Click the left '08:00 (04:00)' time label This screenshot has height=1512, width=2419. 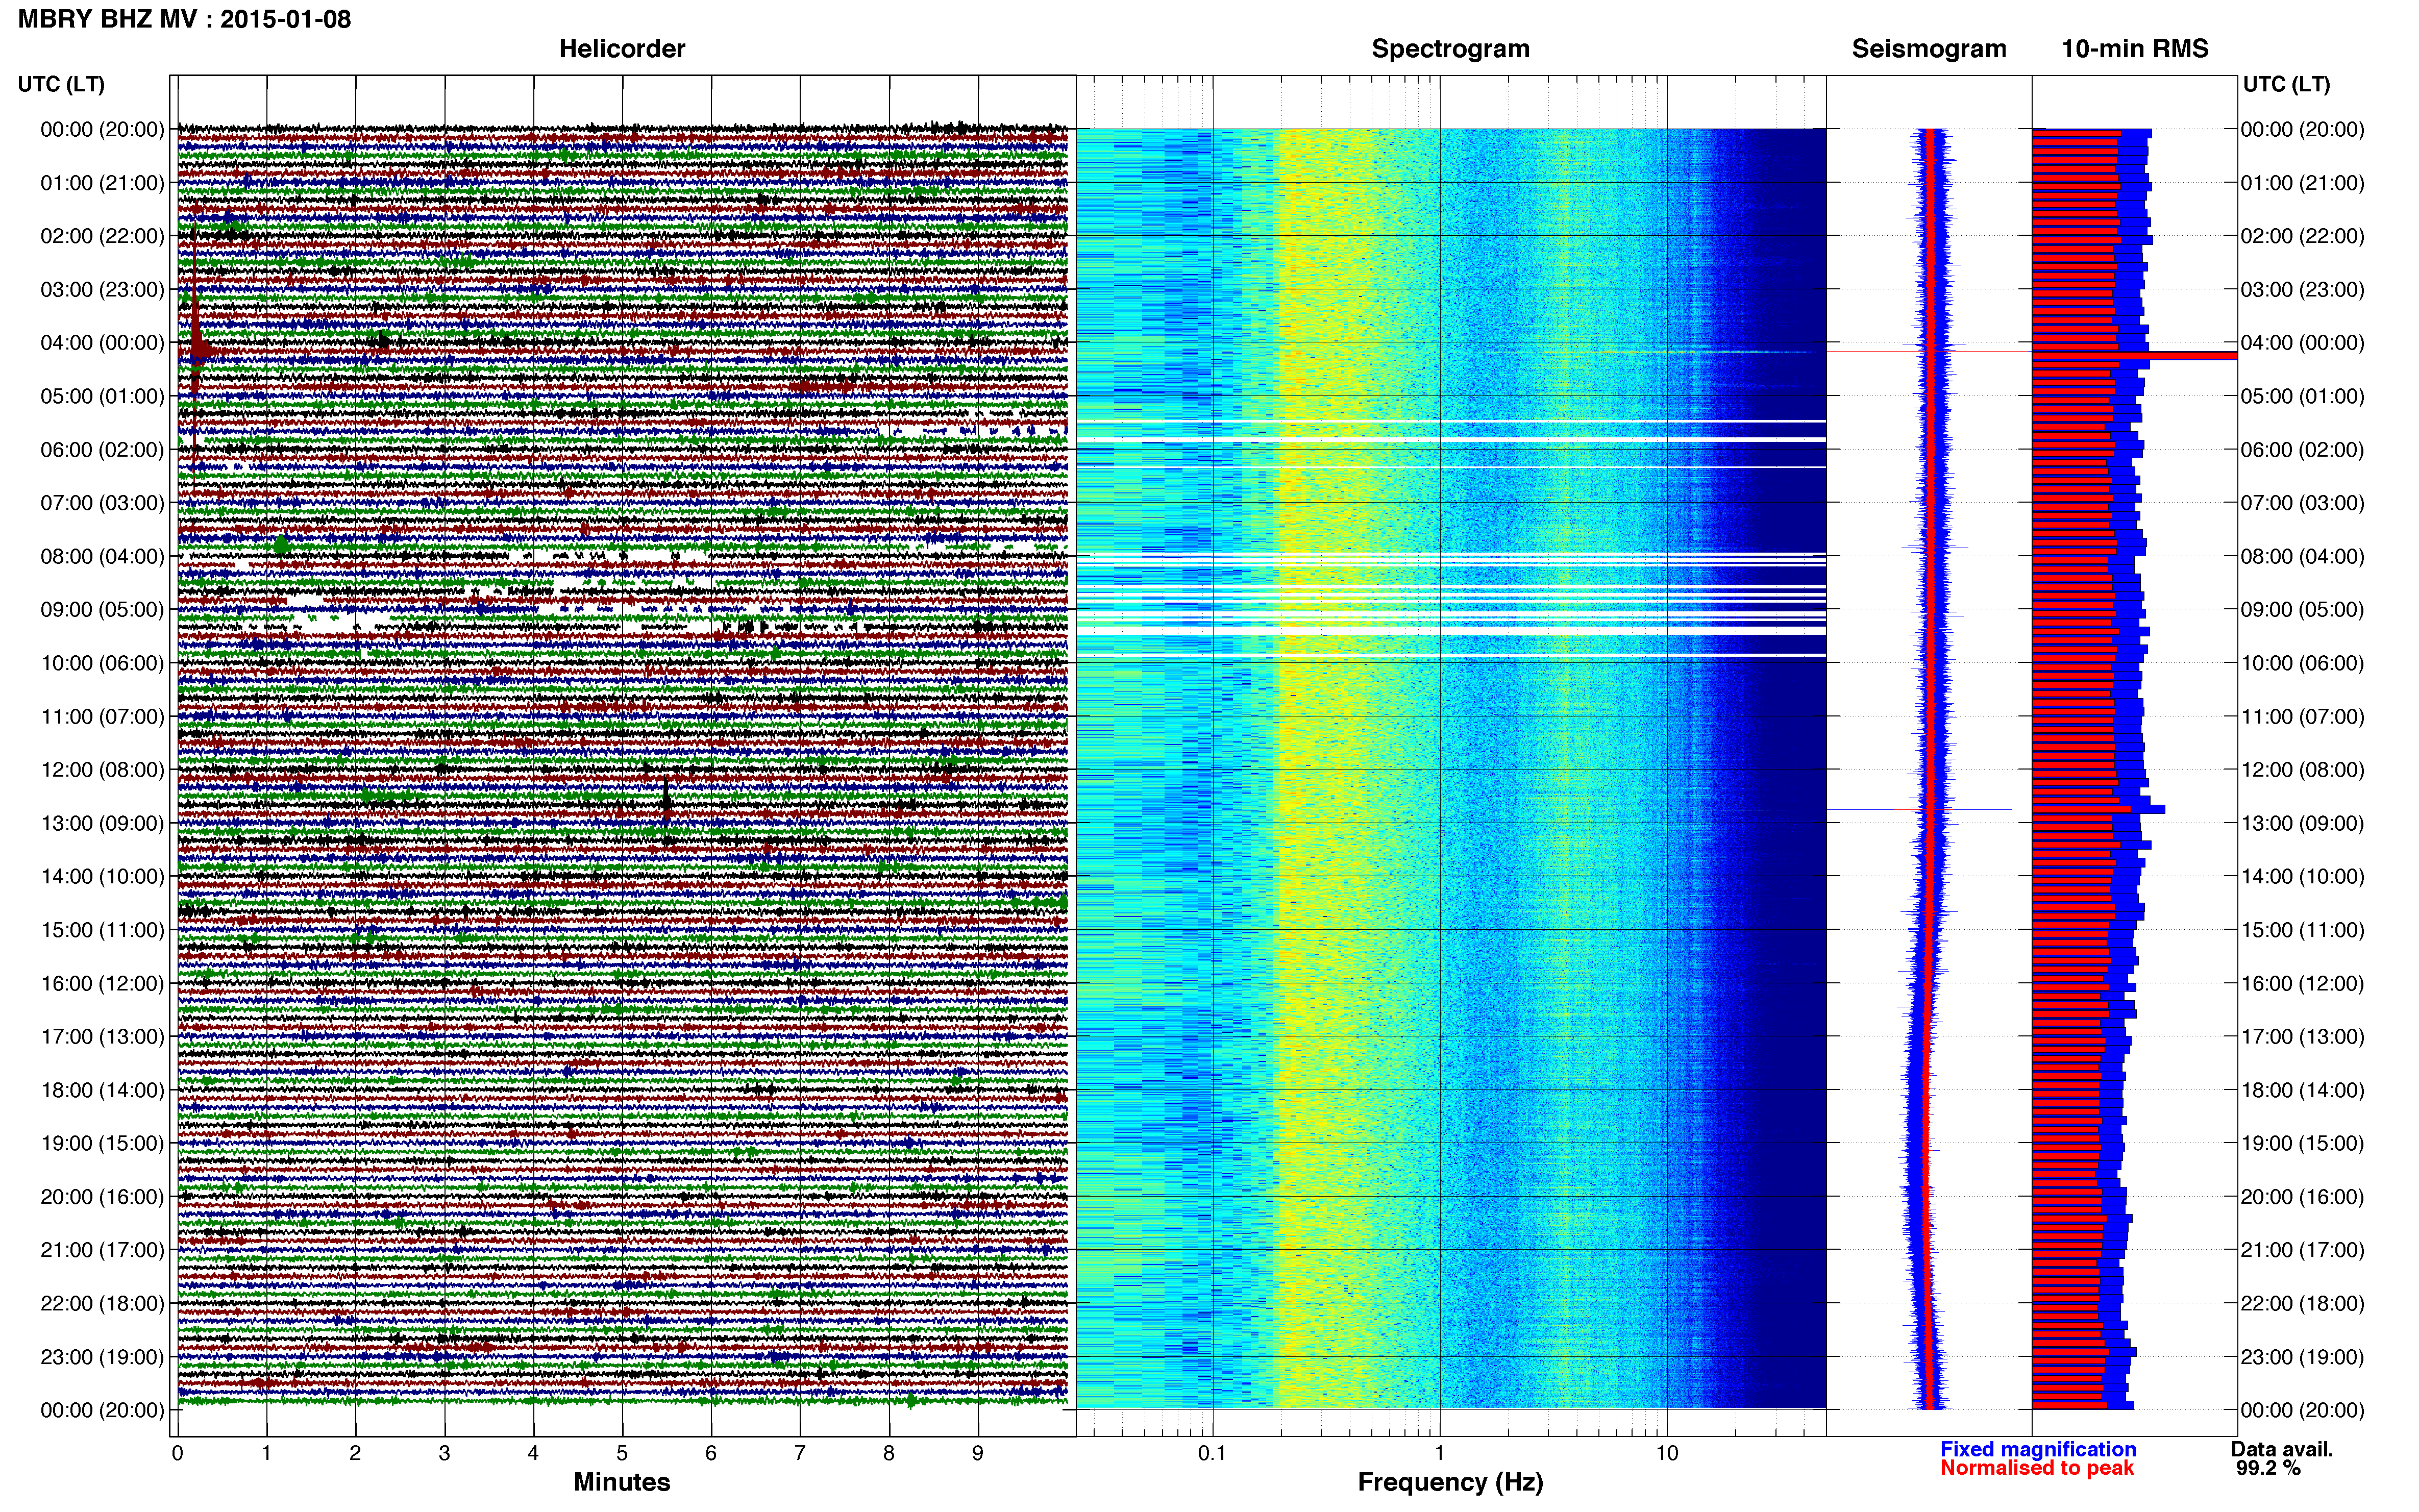[102, 556]
